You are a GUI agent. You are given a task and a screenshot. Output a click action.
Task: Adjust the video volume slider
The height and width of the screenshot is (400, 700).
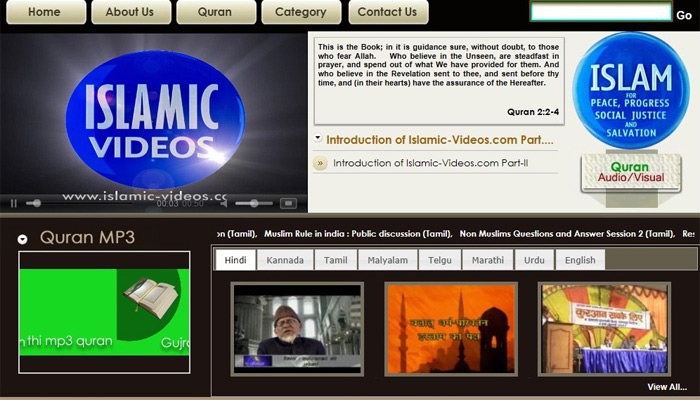coord(252,203)
